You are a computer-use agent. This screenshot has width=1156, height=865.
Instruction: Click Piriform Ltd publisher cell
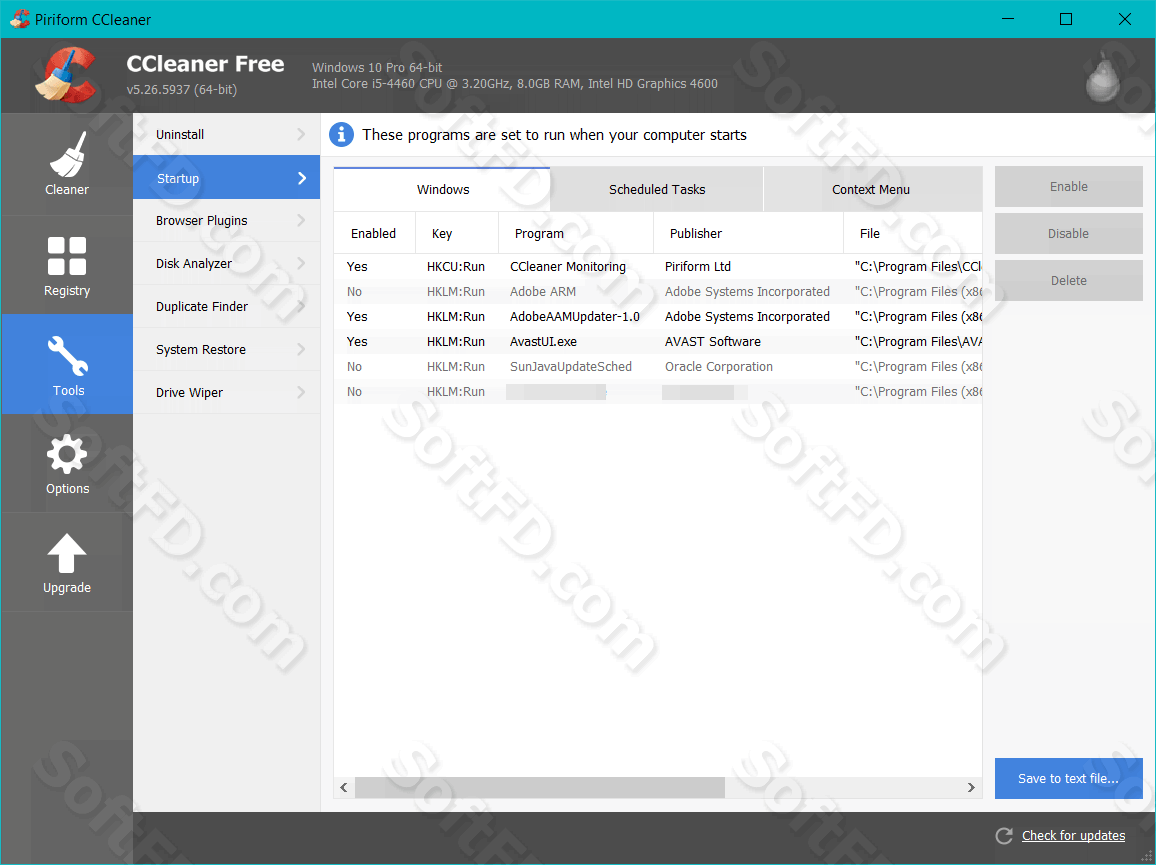pos(697,266)
